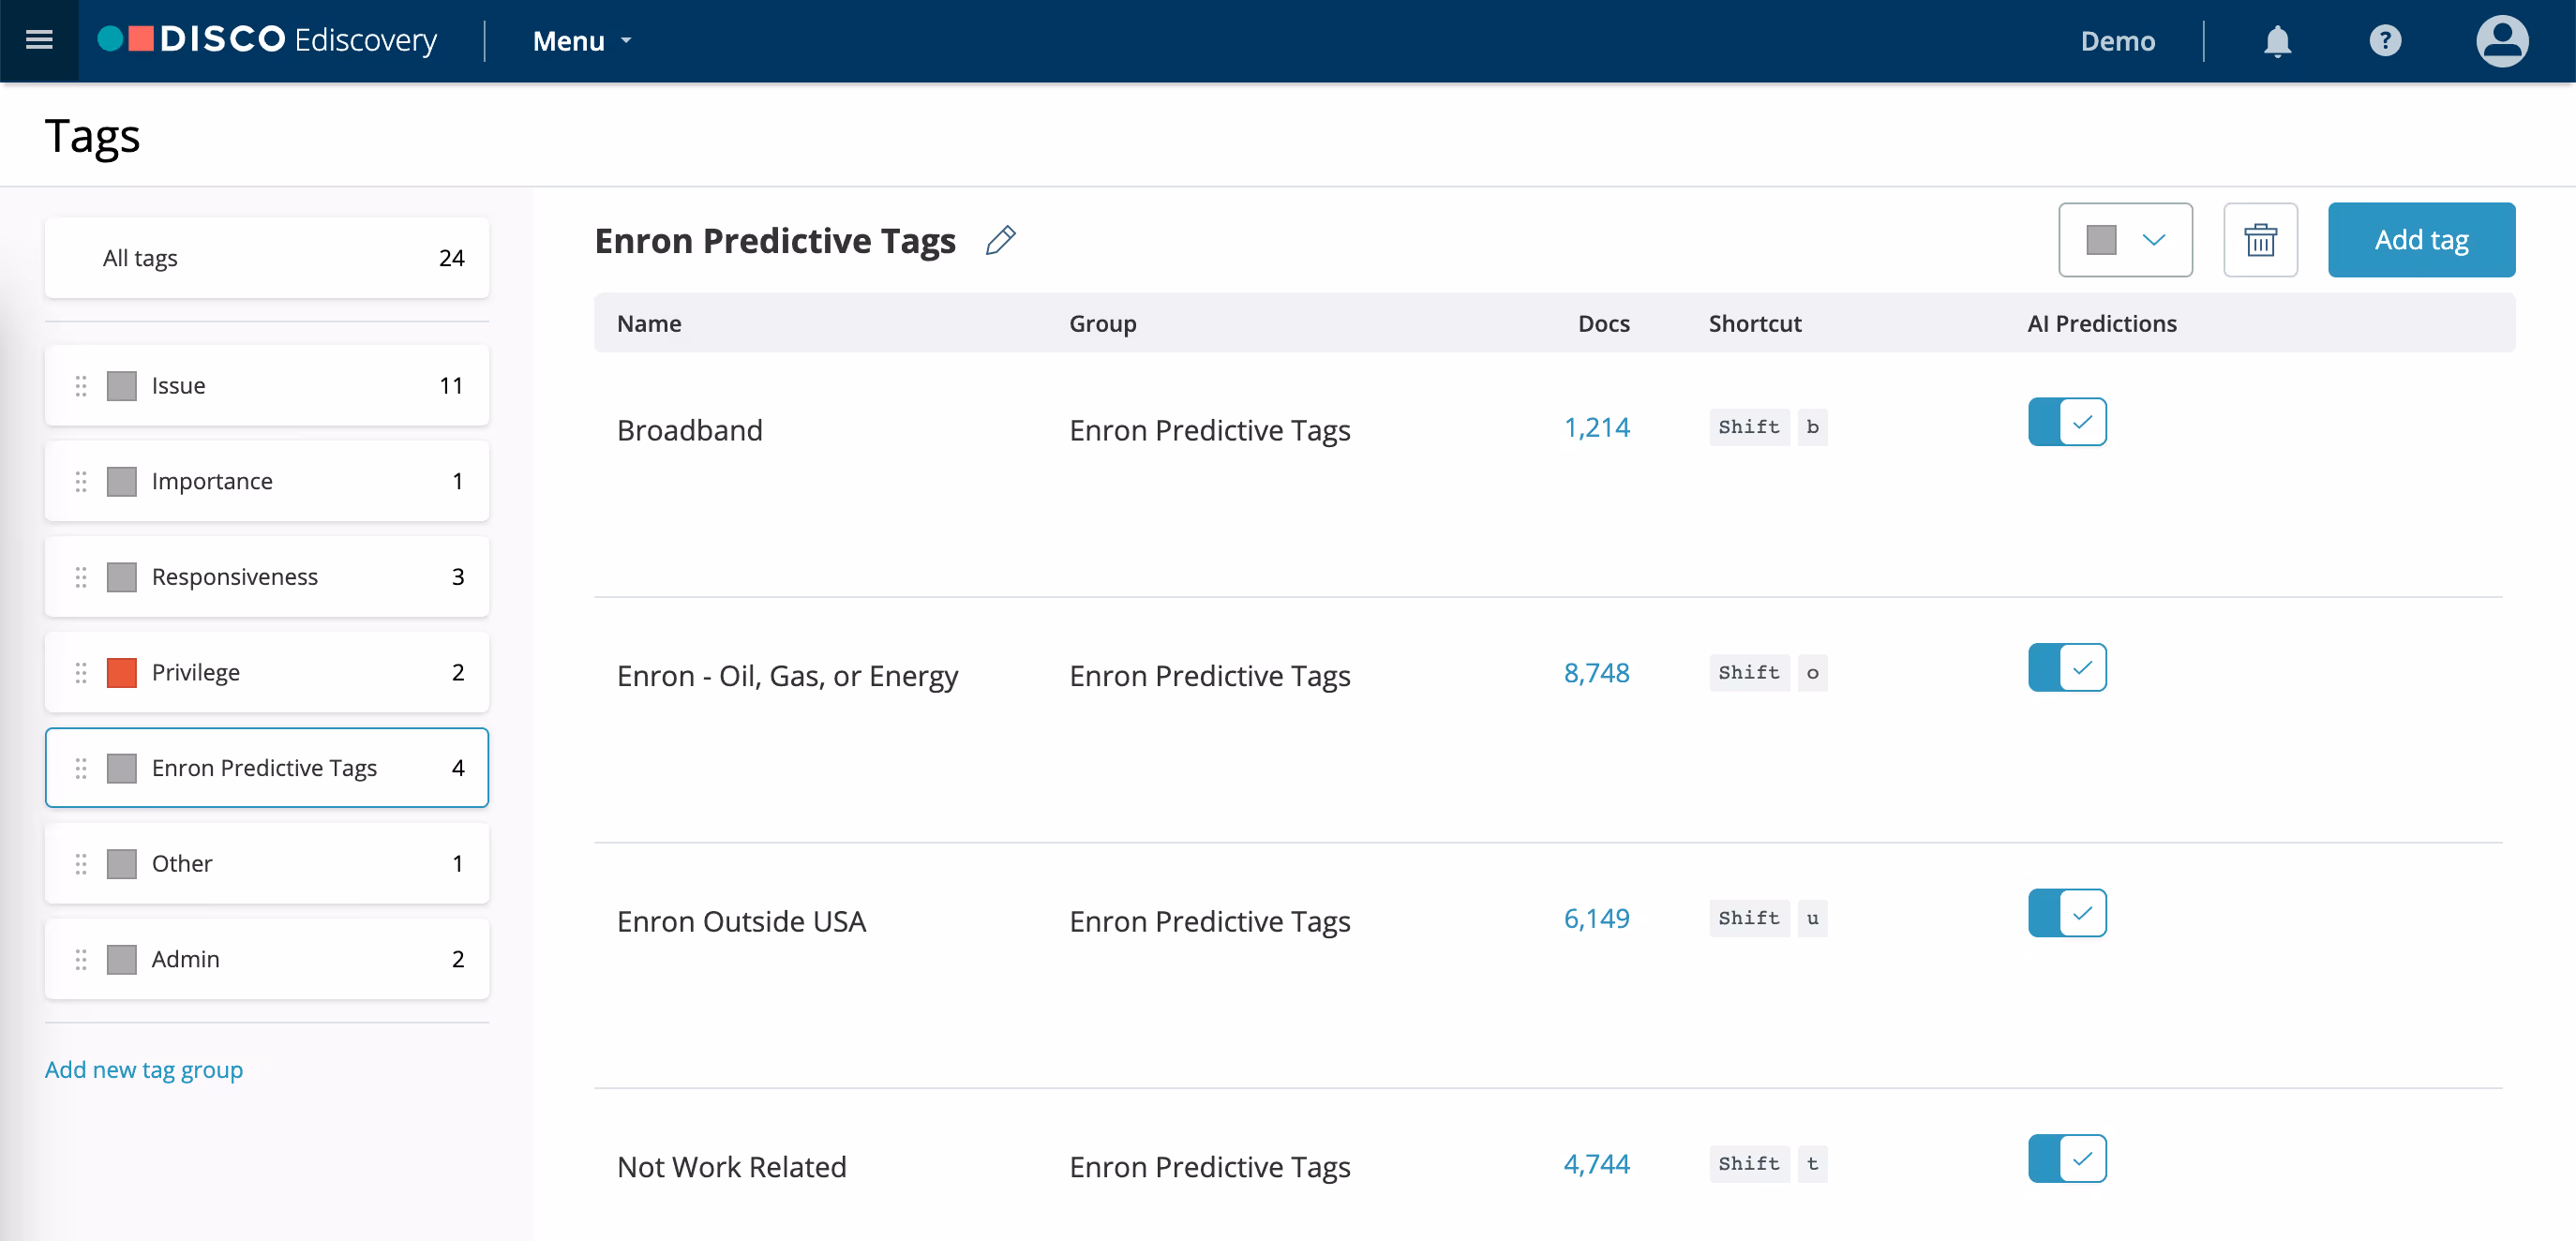The width and height of the screenshot is (2576, 1241).
Task: Grab the drag handle beside Admin
Action: pos(81,959)
